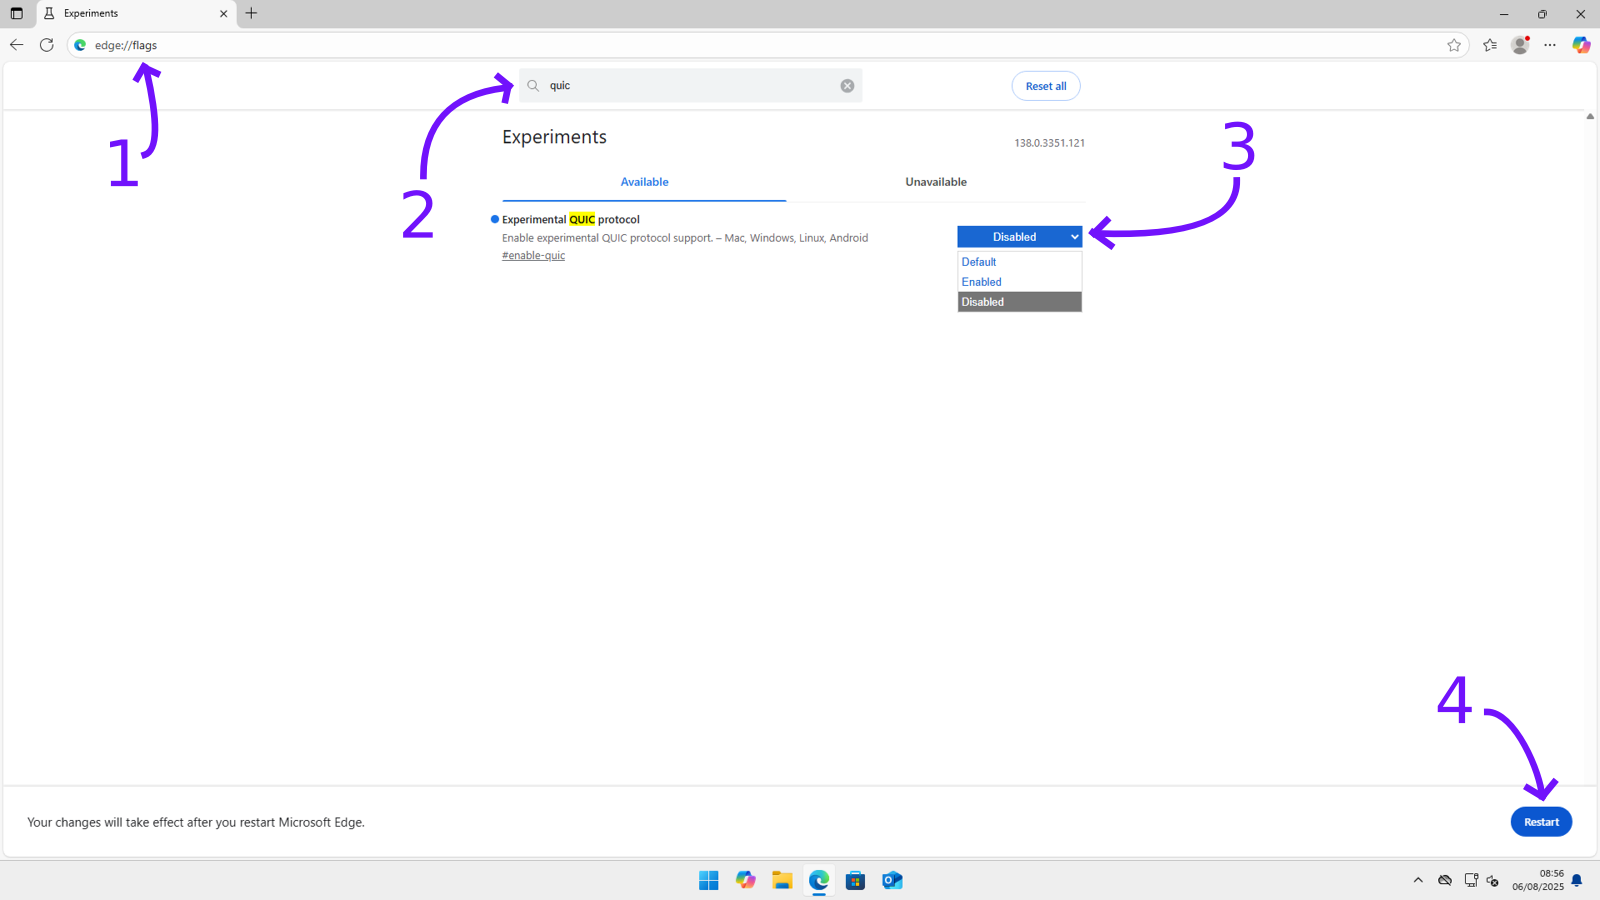Choose Default option in dropdown

pos(1019,262)
